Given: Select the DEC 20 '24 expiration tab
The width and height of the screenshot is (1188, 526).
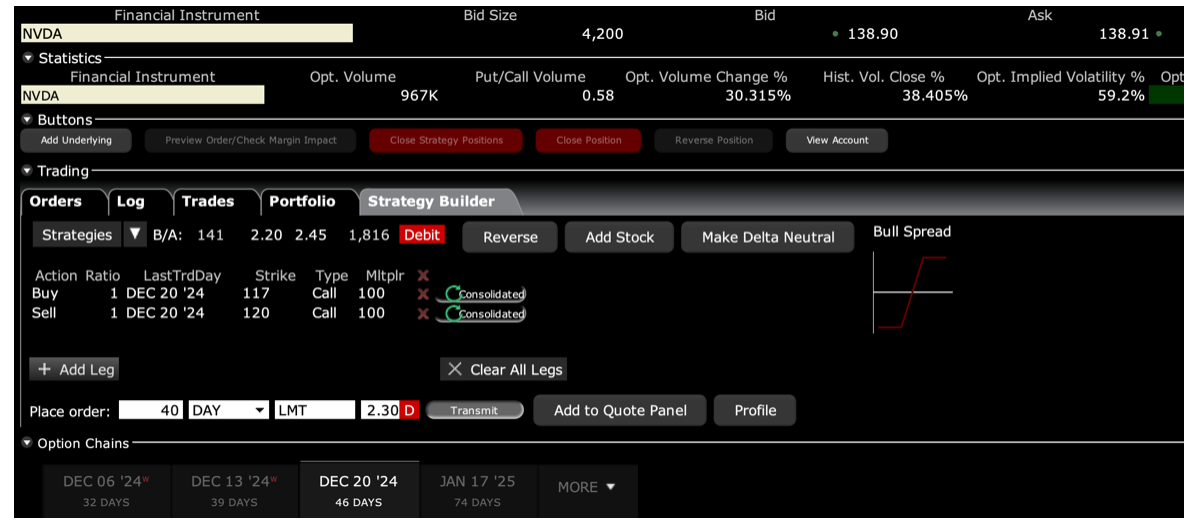Looking at the screenshot, I should coord(358,490).
